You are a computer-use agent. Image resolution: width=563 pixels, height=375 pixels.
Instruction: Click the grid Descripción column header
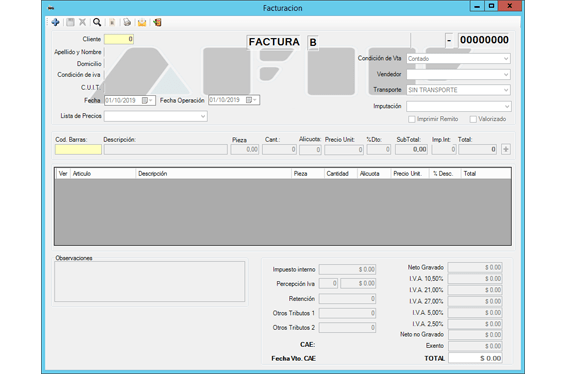(213, 173)
